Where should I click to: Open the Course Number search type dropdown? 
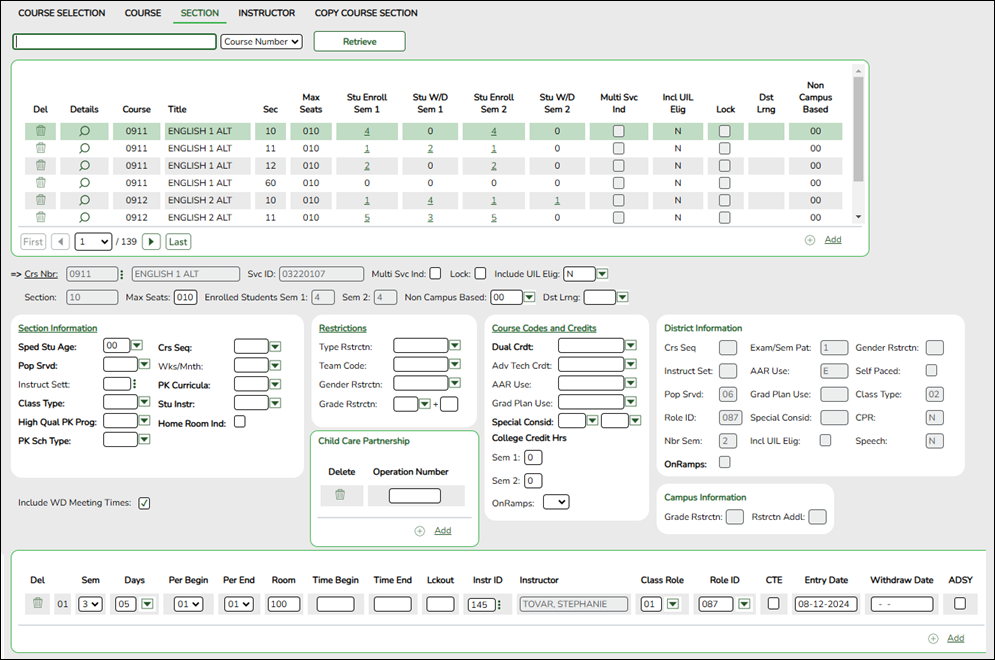[x=260, y=40]
